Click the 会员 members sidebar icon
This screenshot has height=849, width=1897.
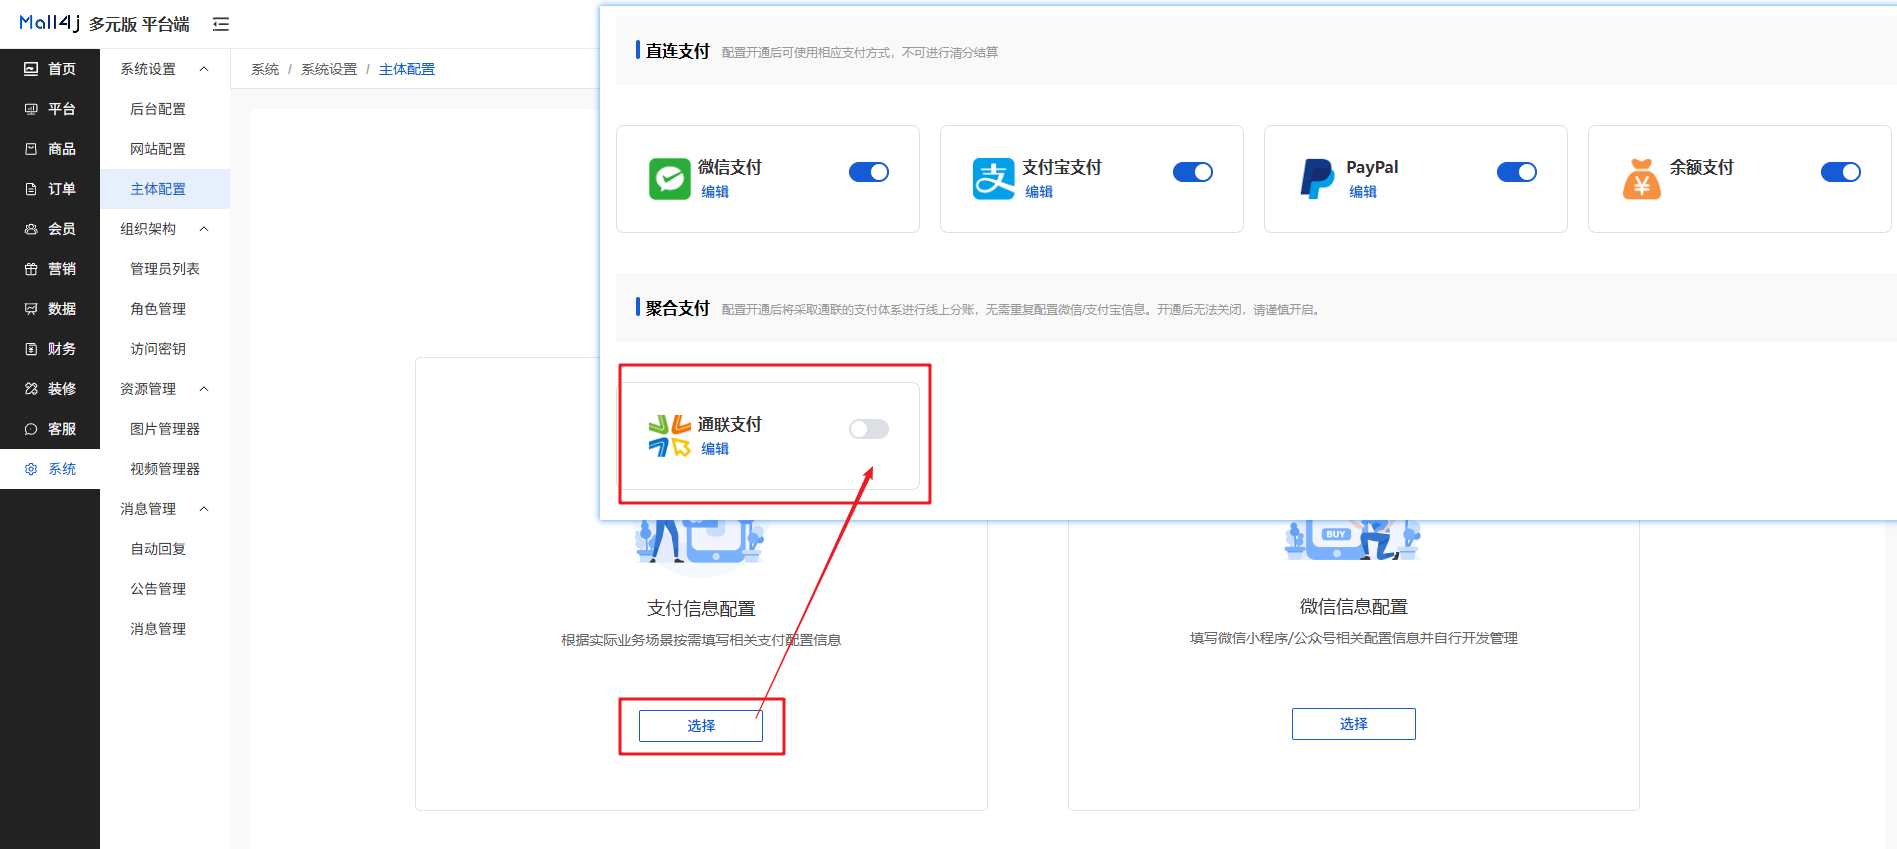(31, 229)
